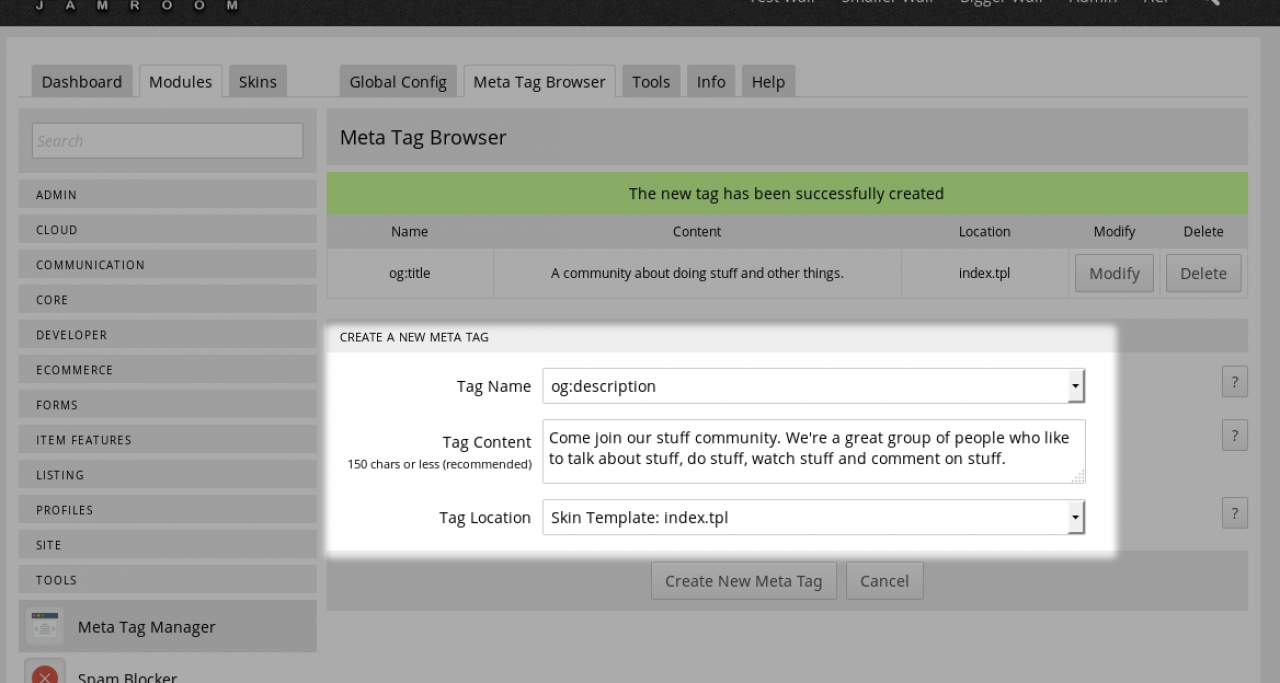
Task: Show help for the Tag Content field
Action: [1234, 435]
